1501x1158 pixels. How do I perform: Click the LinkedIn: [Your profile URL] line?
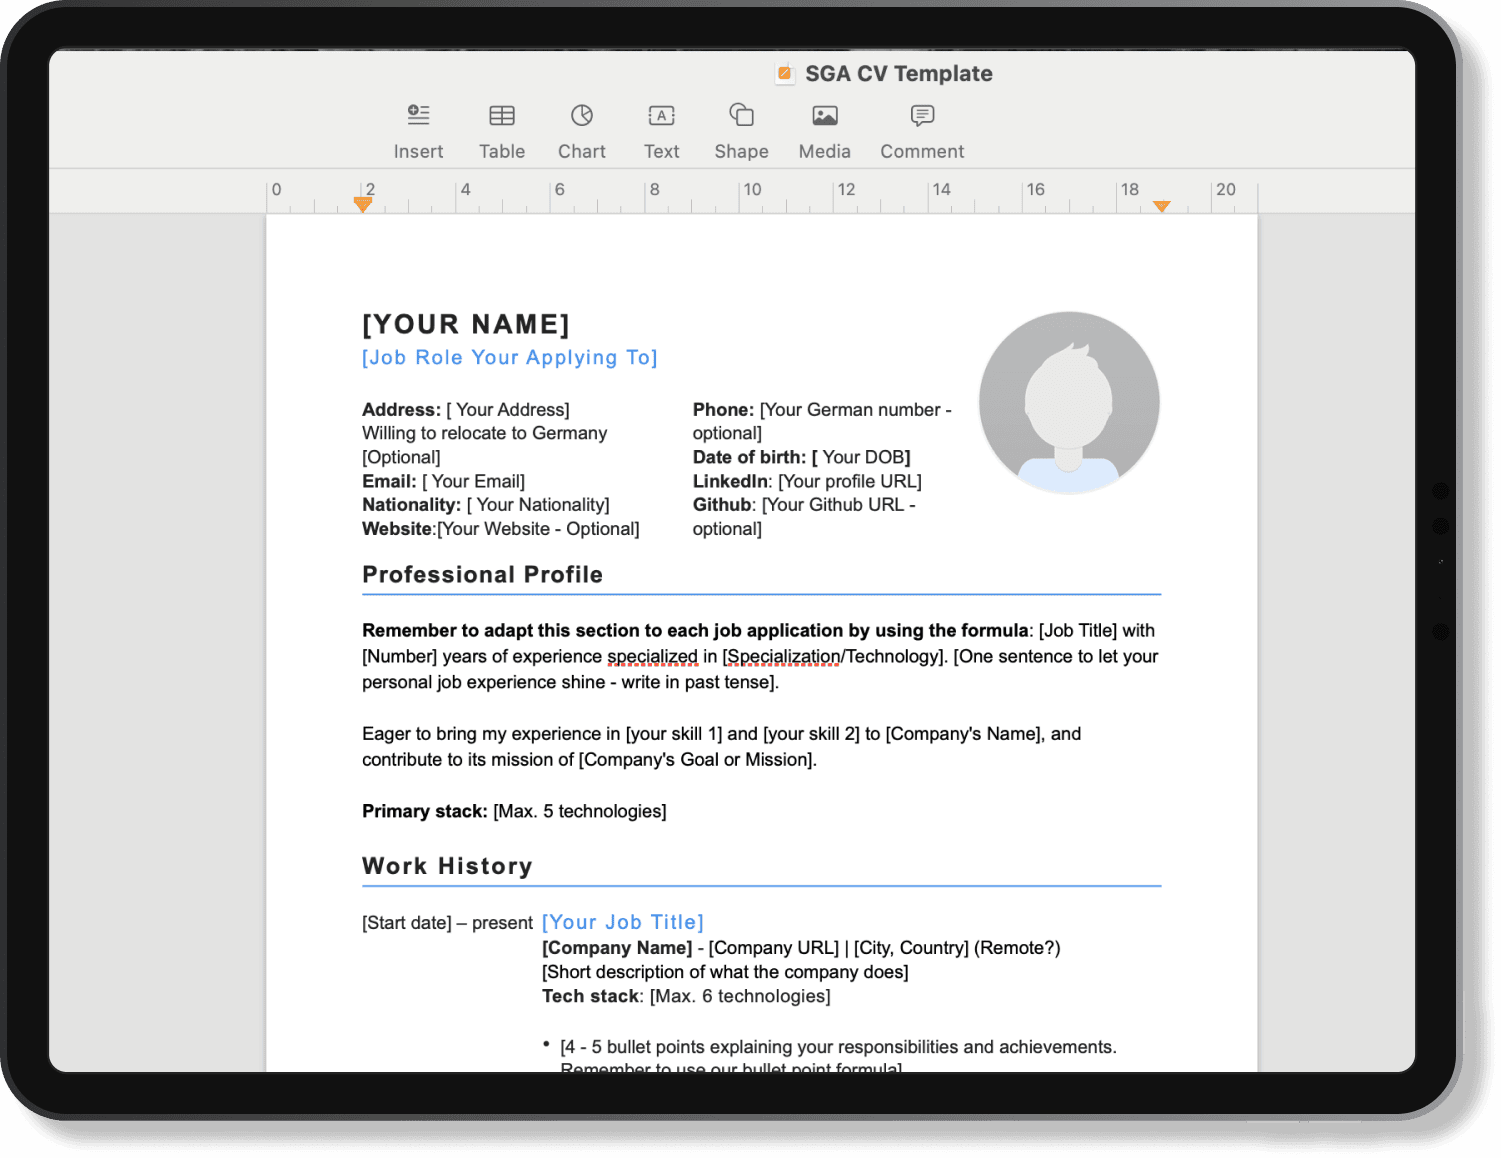pyautogui.click(x=807, y=481)
